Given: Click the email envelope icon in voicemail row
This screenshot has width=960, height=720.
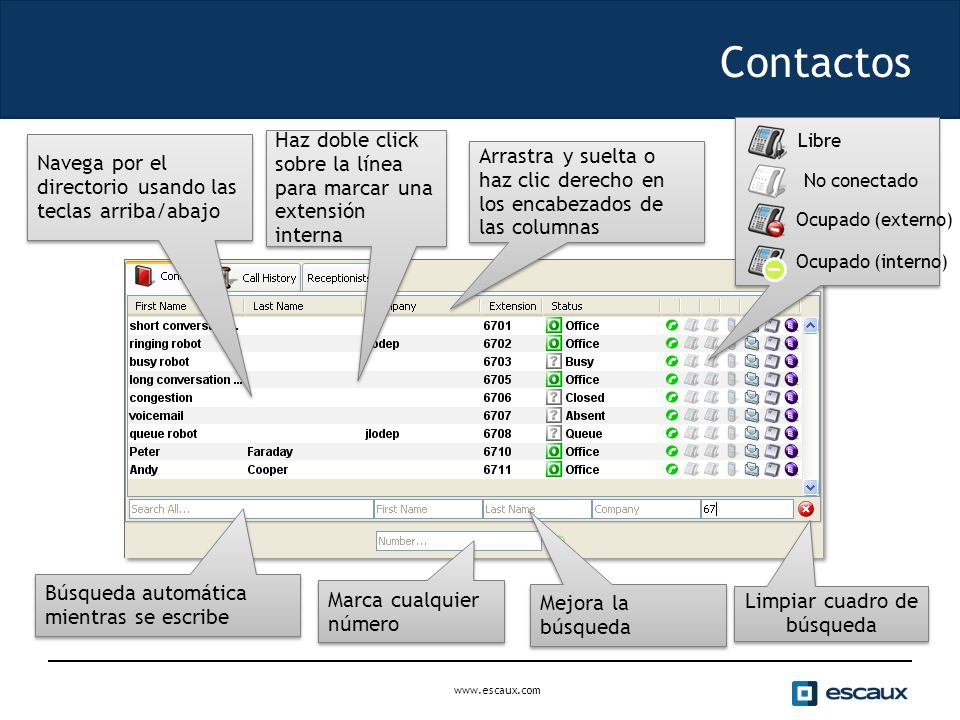Looking at the screenshot, I should click(751, 416).
